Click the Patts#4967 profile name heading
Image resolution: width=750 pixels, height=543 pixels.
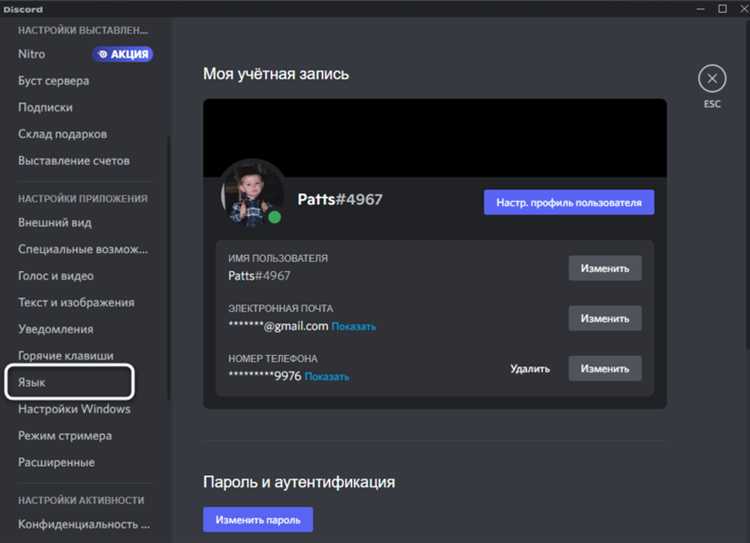[340, 199]
